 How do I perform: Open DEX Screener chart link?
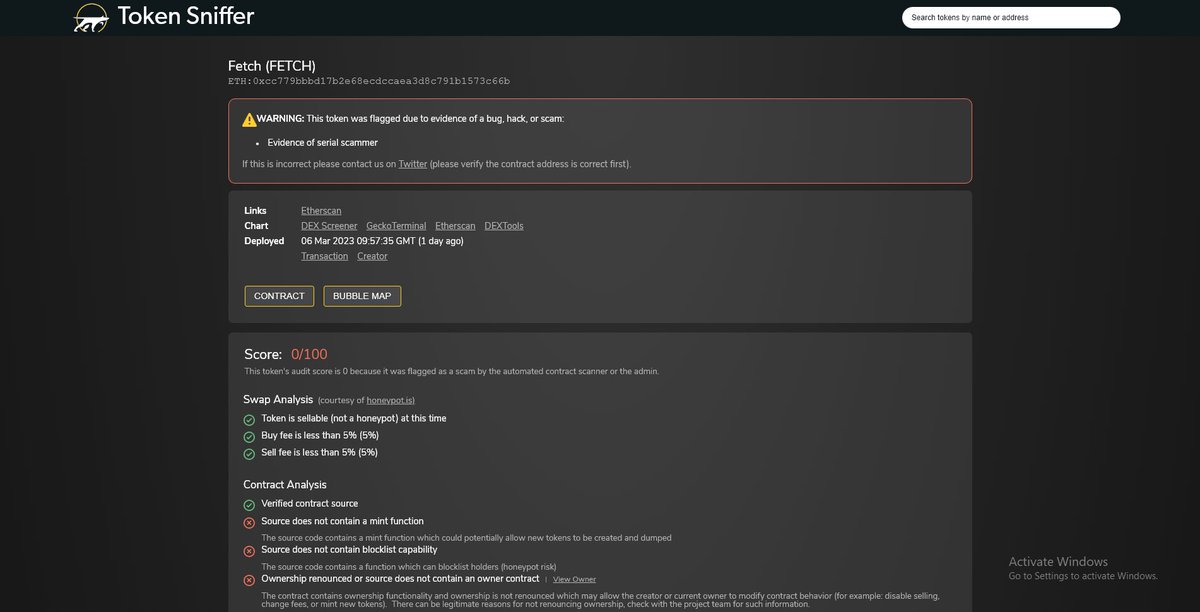tap(329, 226)
